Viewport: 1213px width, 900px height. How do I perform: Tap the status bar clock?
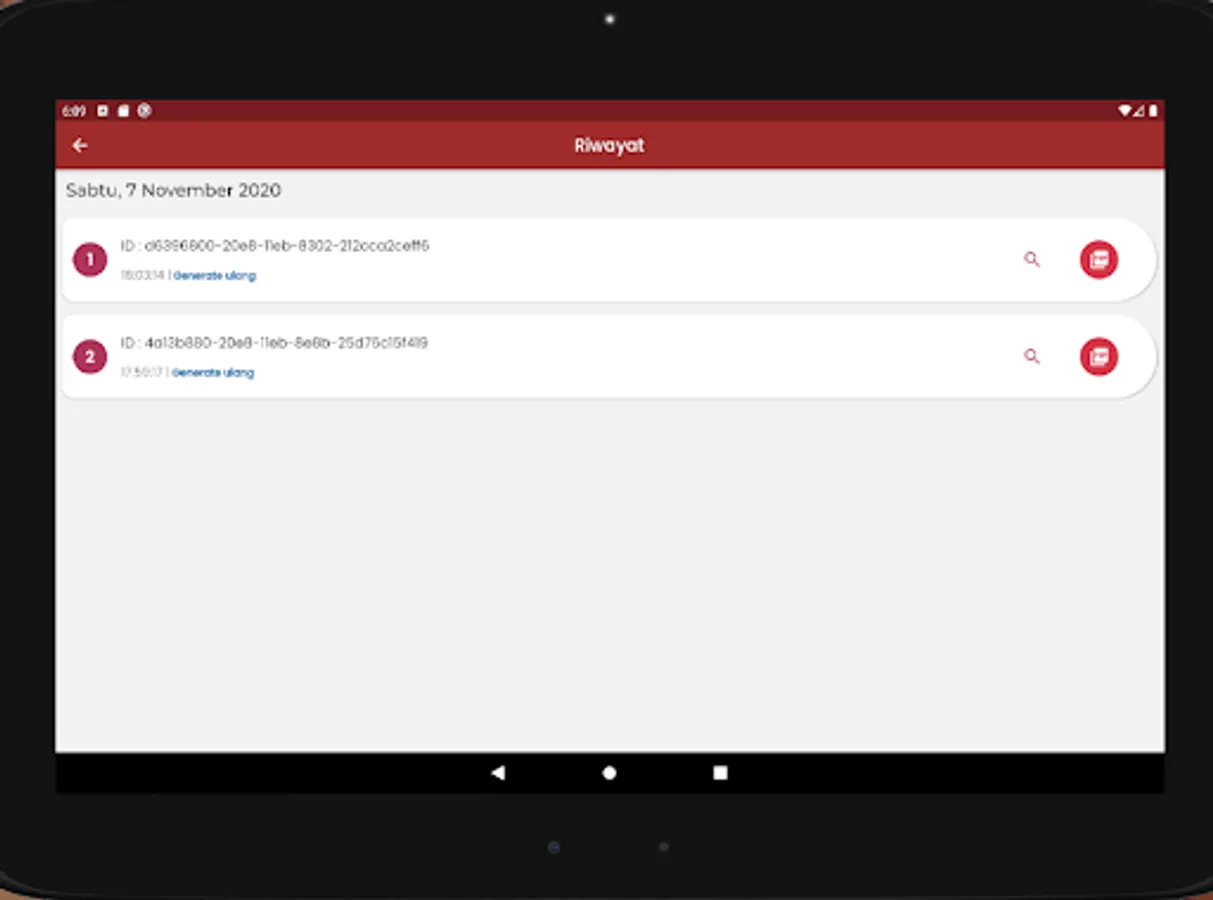click(x=74, y=111)
